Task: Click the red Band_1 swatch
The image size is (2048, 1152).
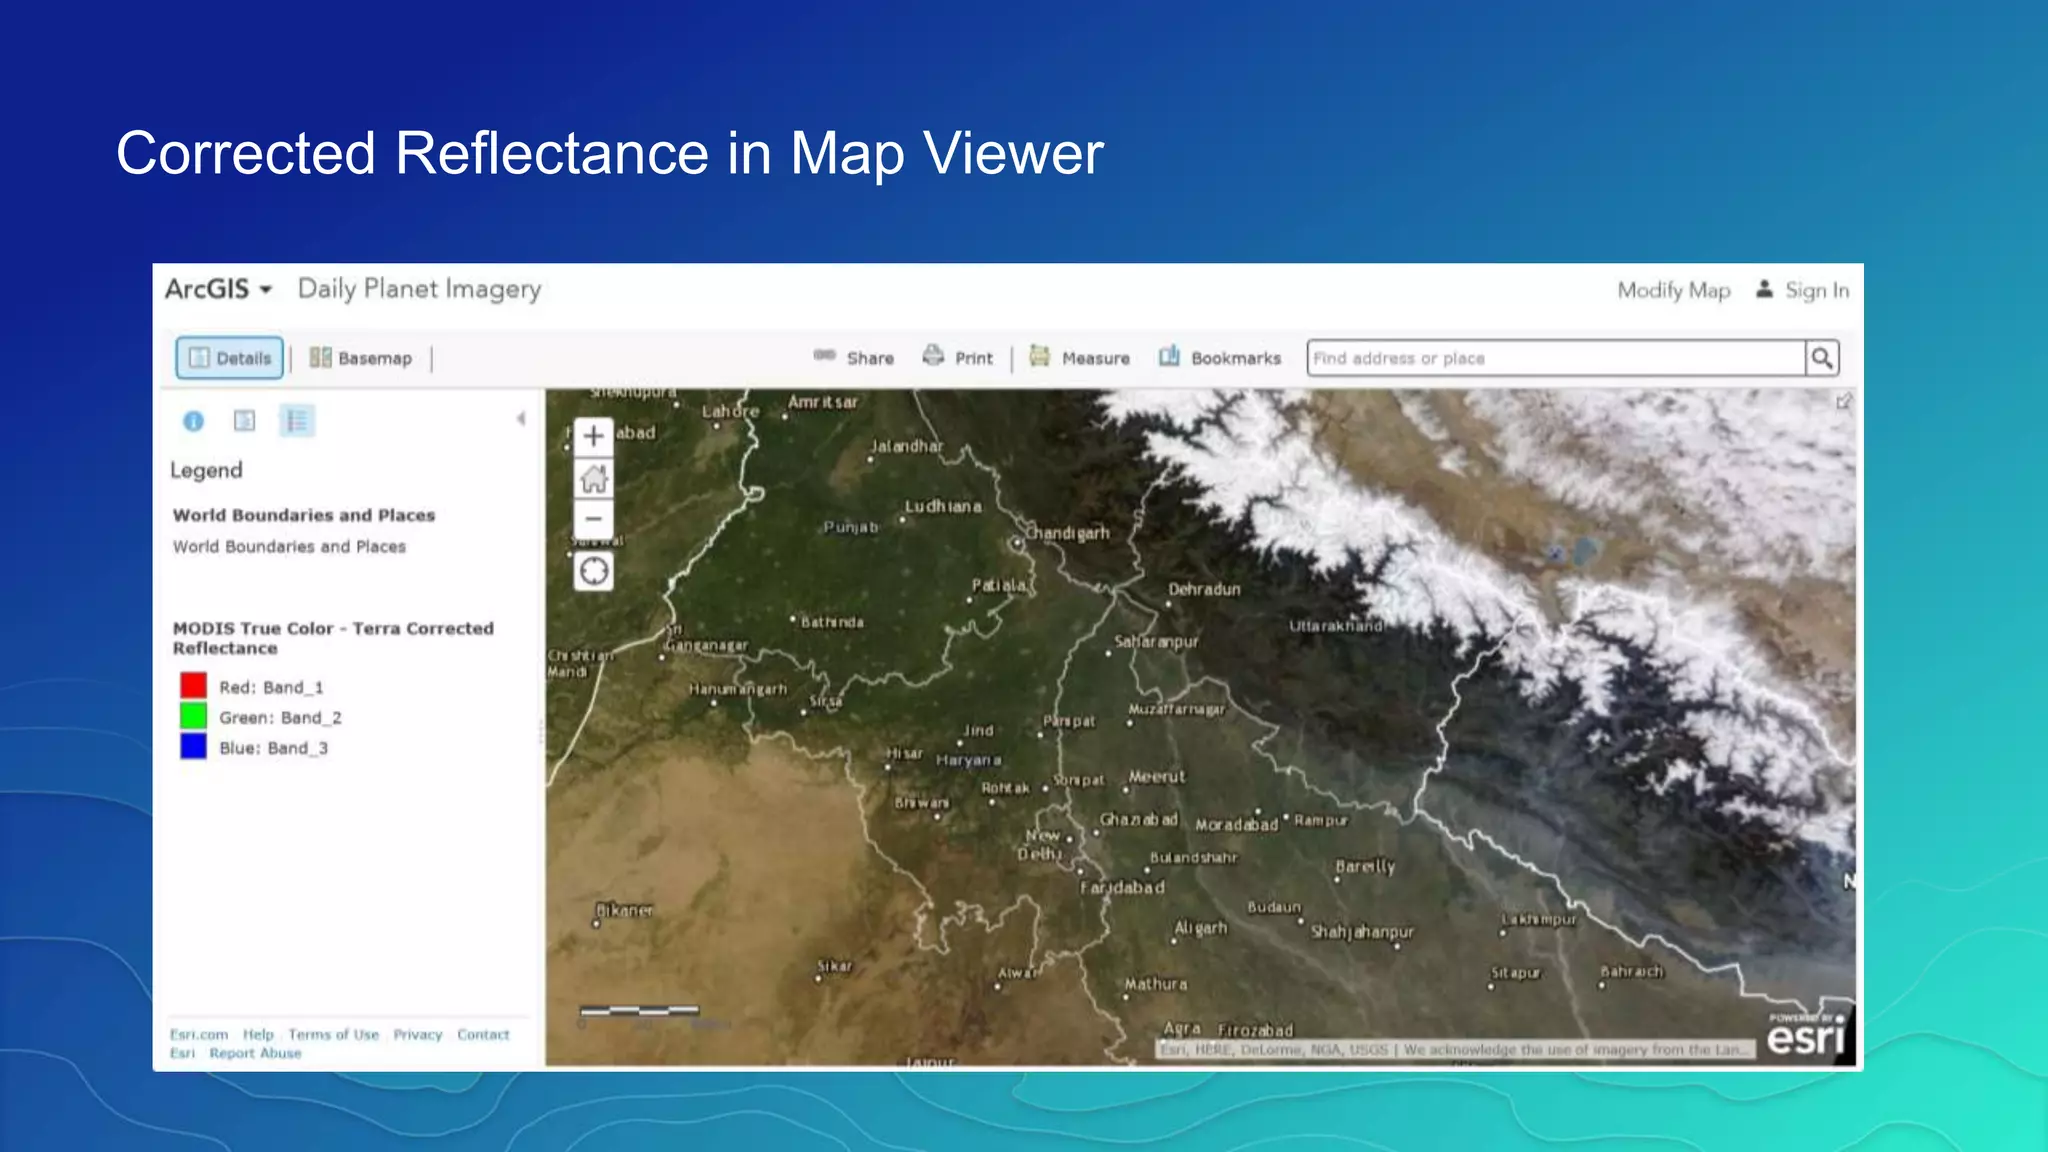Action: [193, 686]
